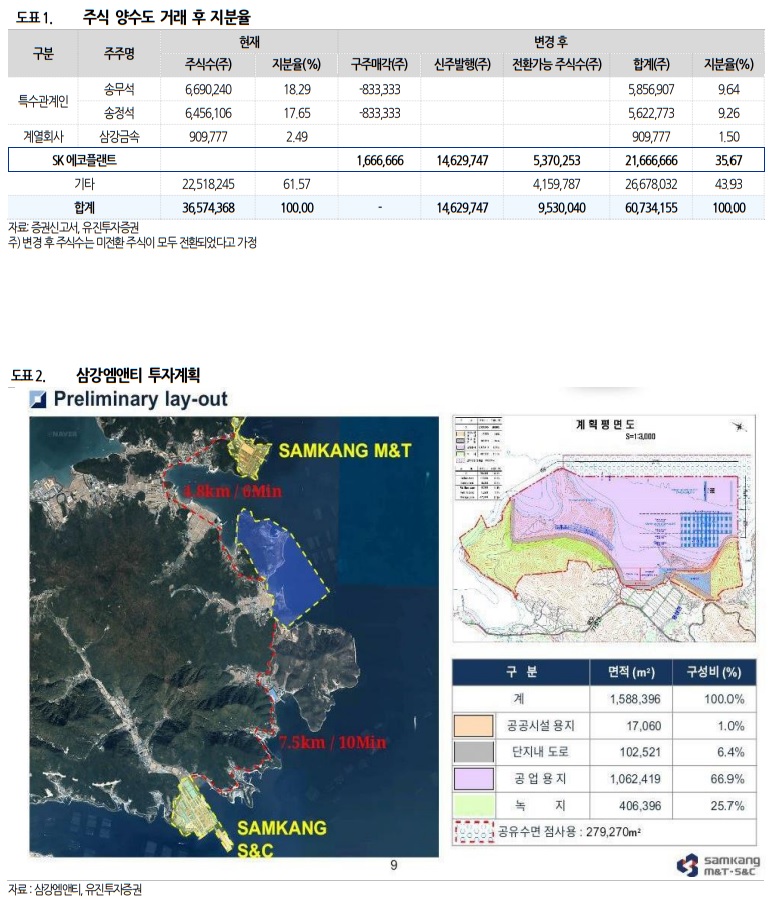Click the 주주명 column header
The height and width of the screenshot is (899, 768).
tap(119, 53)
